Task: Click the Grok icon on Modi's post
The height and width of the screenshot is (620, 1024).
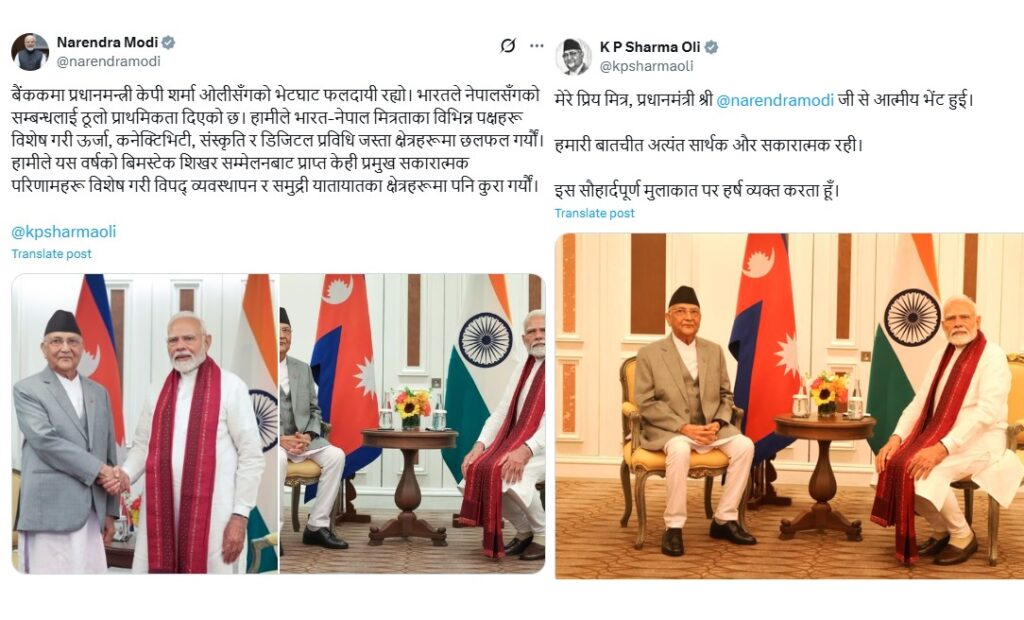Action: coord(507,46)
